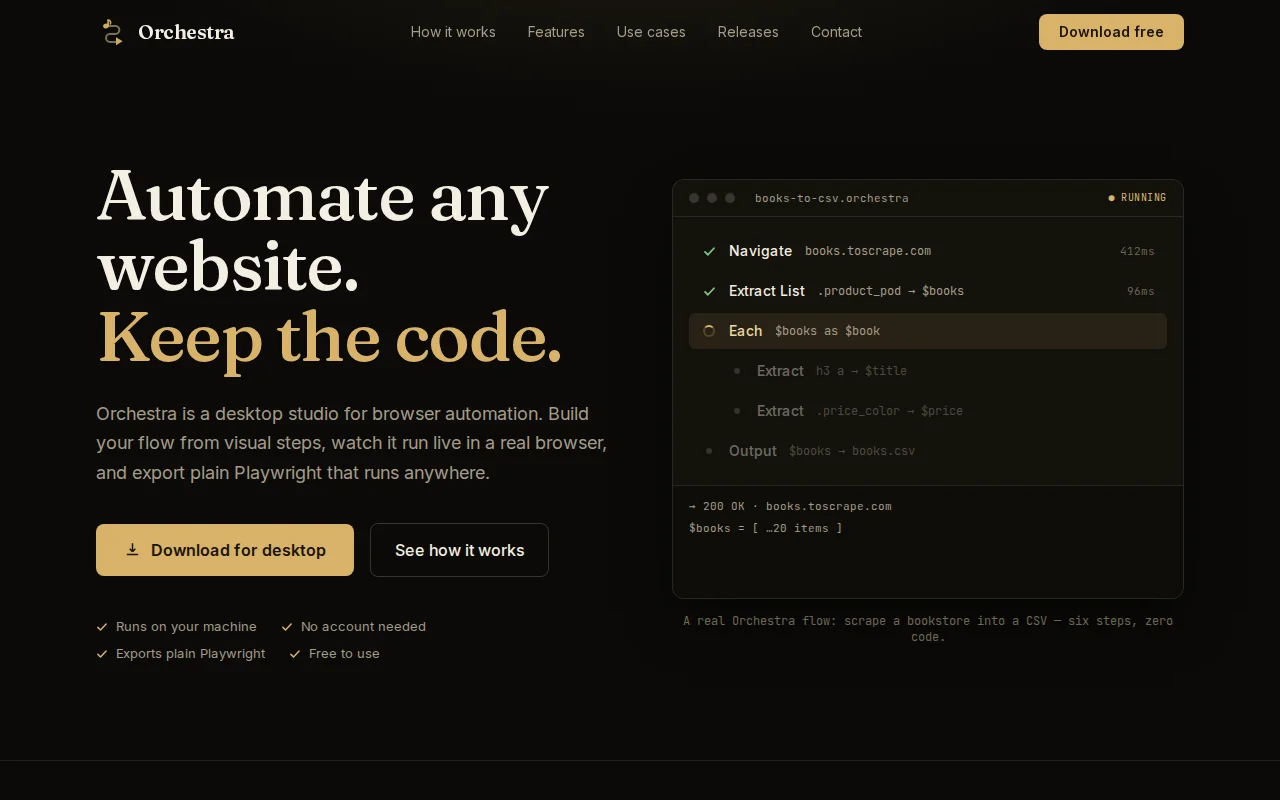Click the 'Automate any website.' headline

click(x=323, y=231)
